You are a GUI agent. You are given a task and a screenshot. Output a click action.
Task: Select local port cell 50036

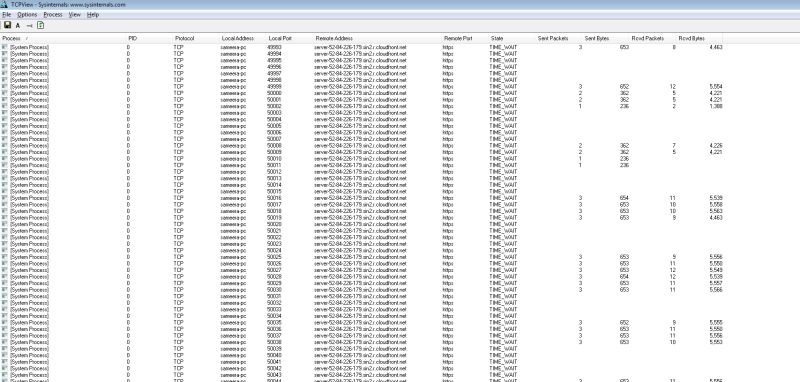click(274, 329)
